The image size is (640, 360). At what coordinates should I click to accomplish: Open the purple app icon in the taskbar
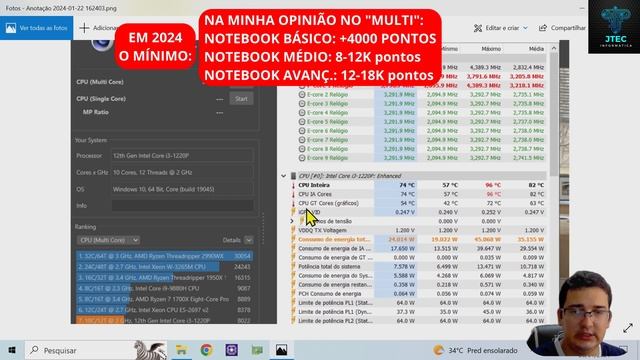tap(231, 350)
